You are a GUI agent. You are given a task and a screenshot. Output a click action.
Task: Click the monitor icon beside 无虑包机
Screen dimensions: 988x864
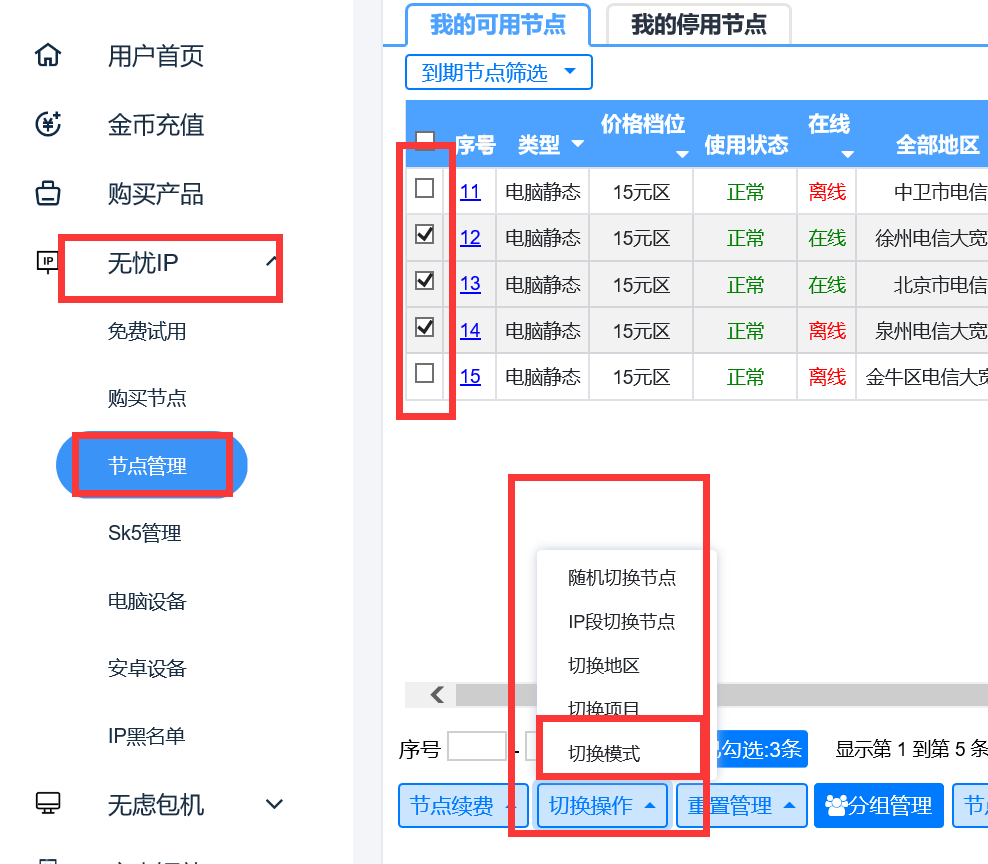(48, 803)
